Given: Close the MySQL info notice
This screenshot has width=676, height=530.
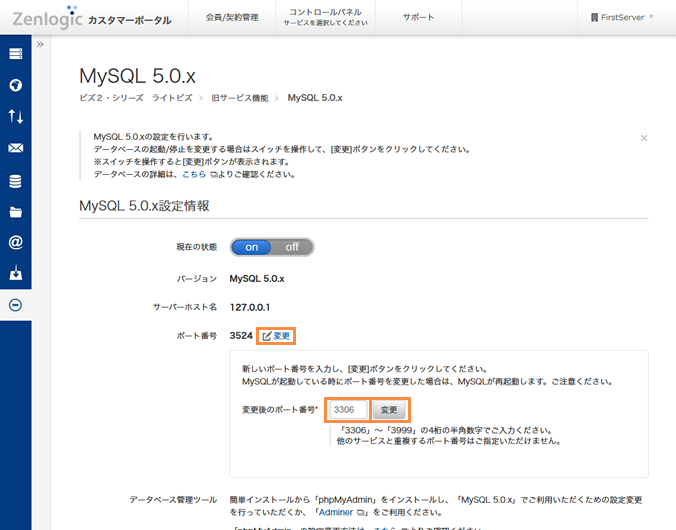Looking at the screenshot, I should pyautogui.click(x=644, y=138).
